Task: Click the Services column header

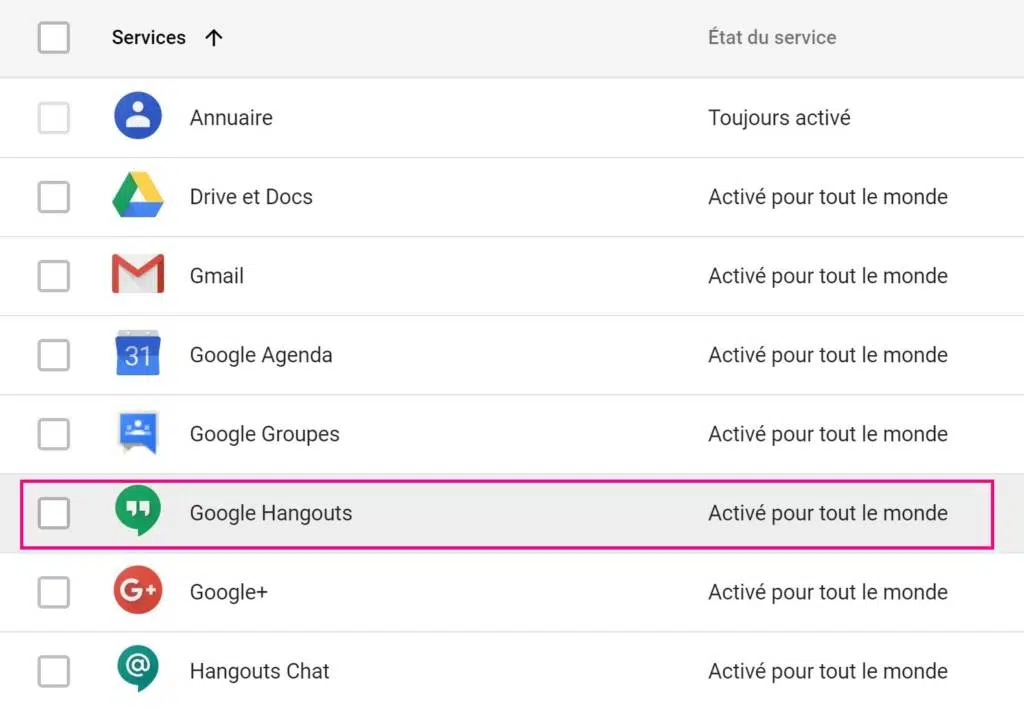Action: (149, 38)
